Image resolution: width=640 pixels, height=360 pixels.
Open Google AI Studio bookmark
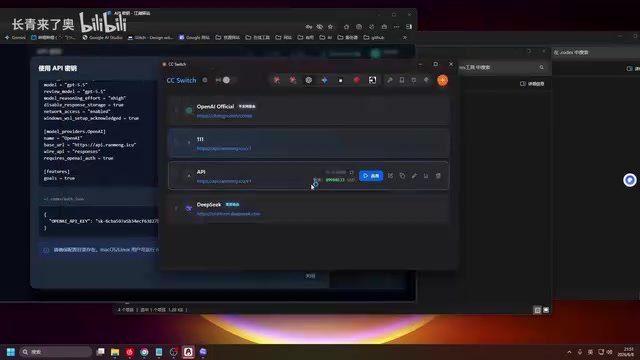pos(102,38)
